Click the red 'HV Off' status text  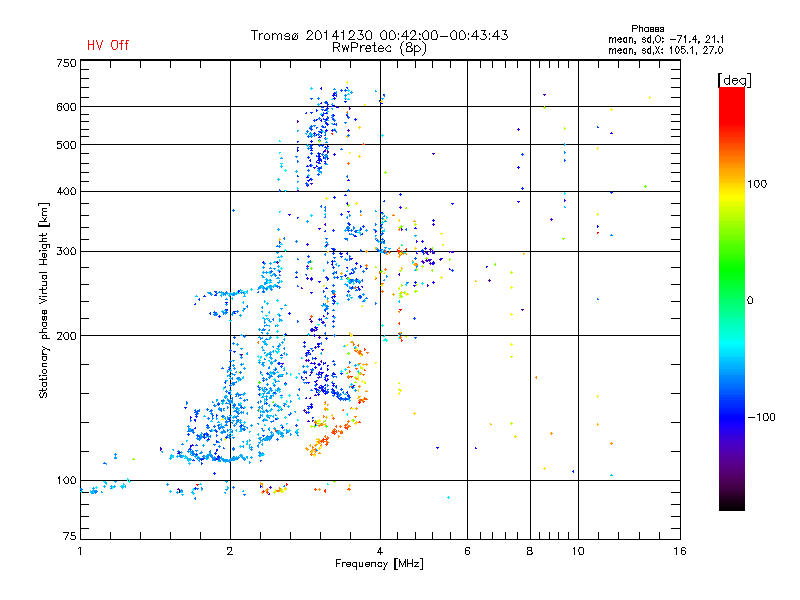click(x=108, y=45)
